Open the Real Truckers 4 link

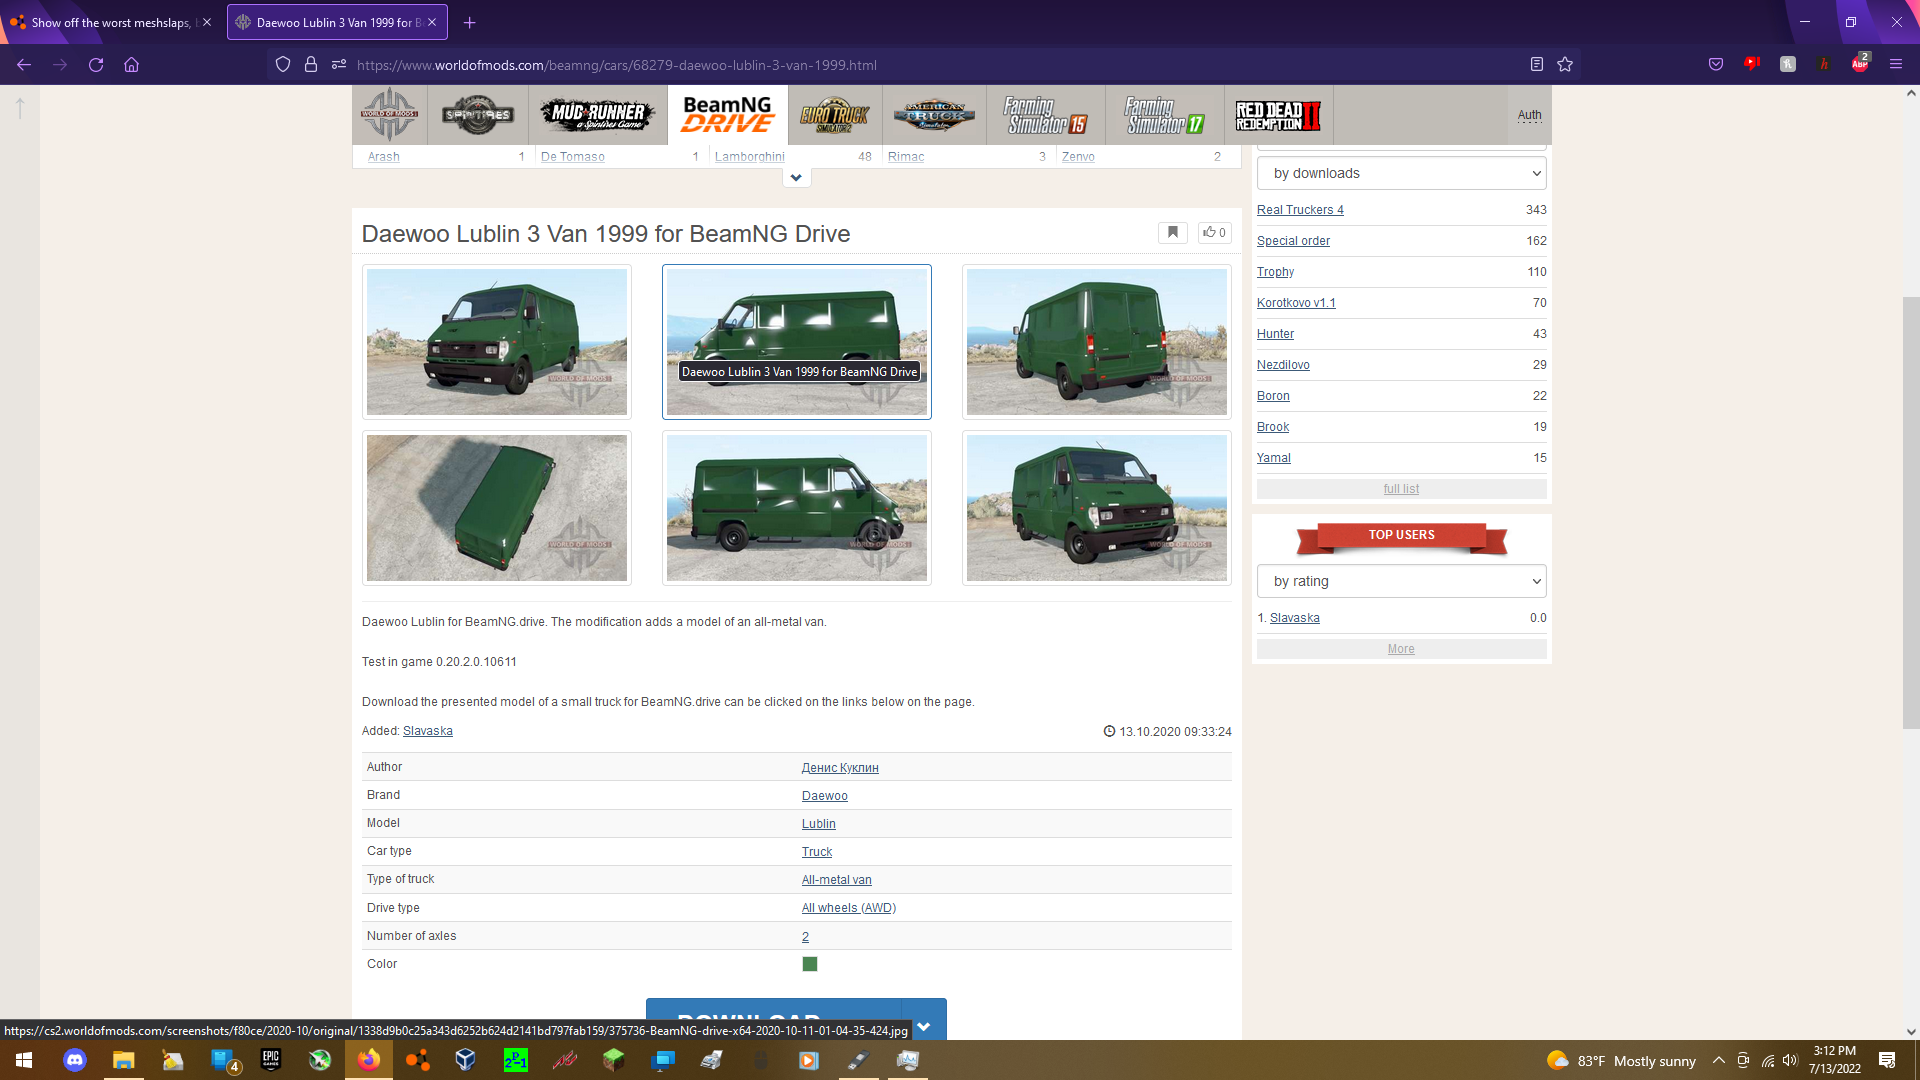1300,210
